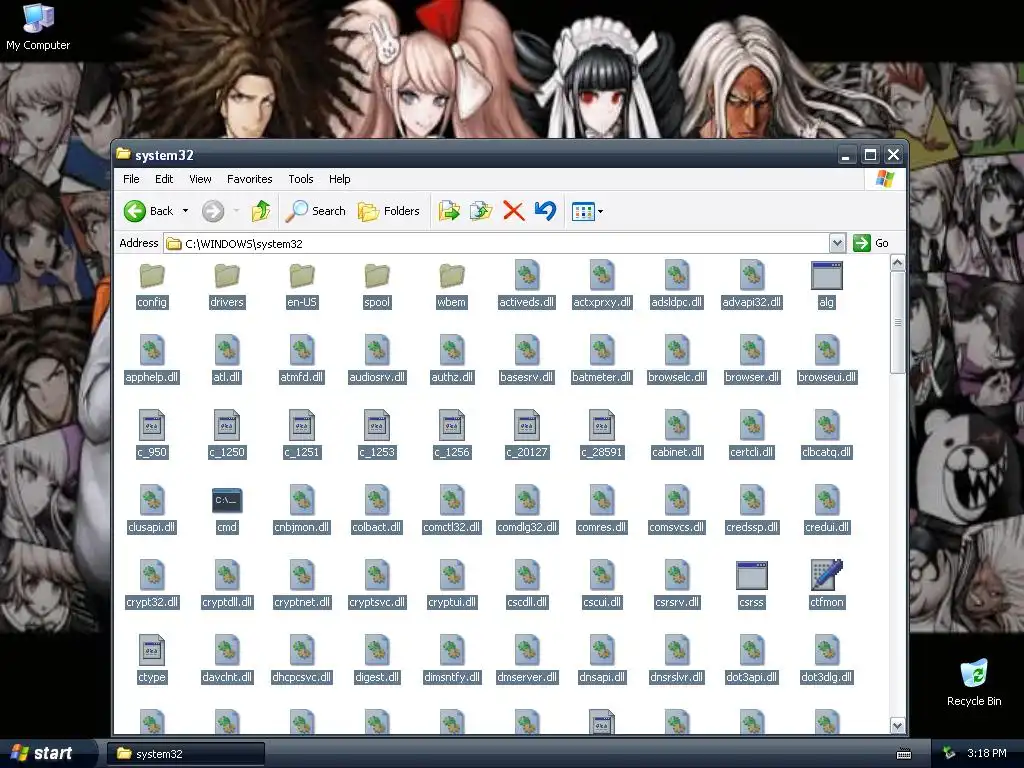The height and width of the screenshot is (768, 1024).
Task: Open the File menu
Action: pos(131,179)
